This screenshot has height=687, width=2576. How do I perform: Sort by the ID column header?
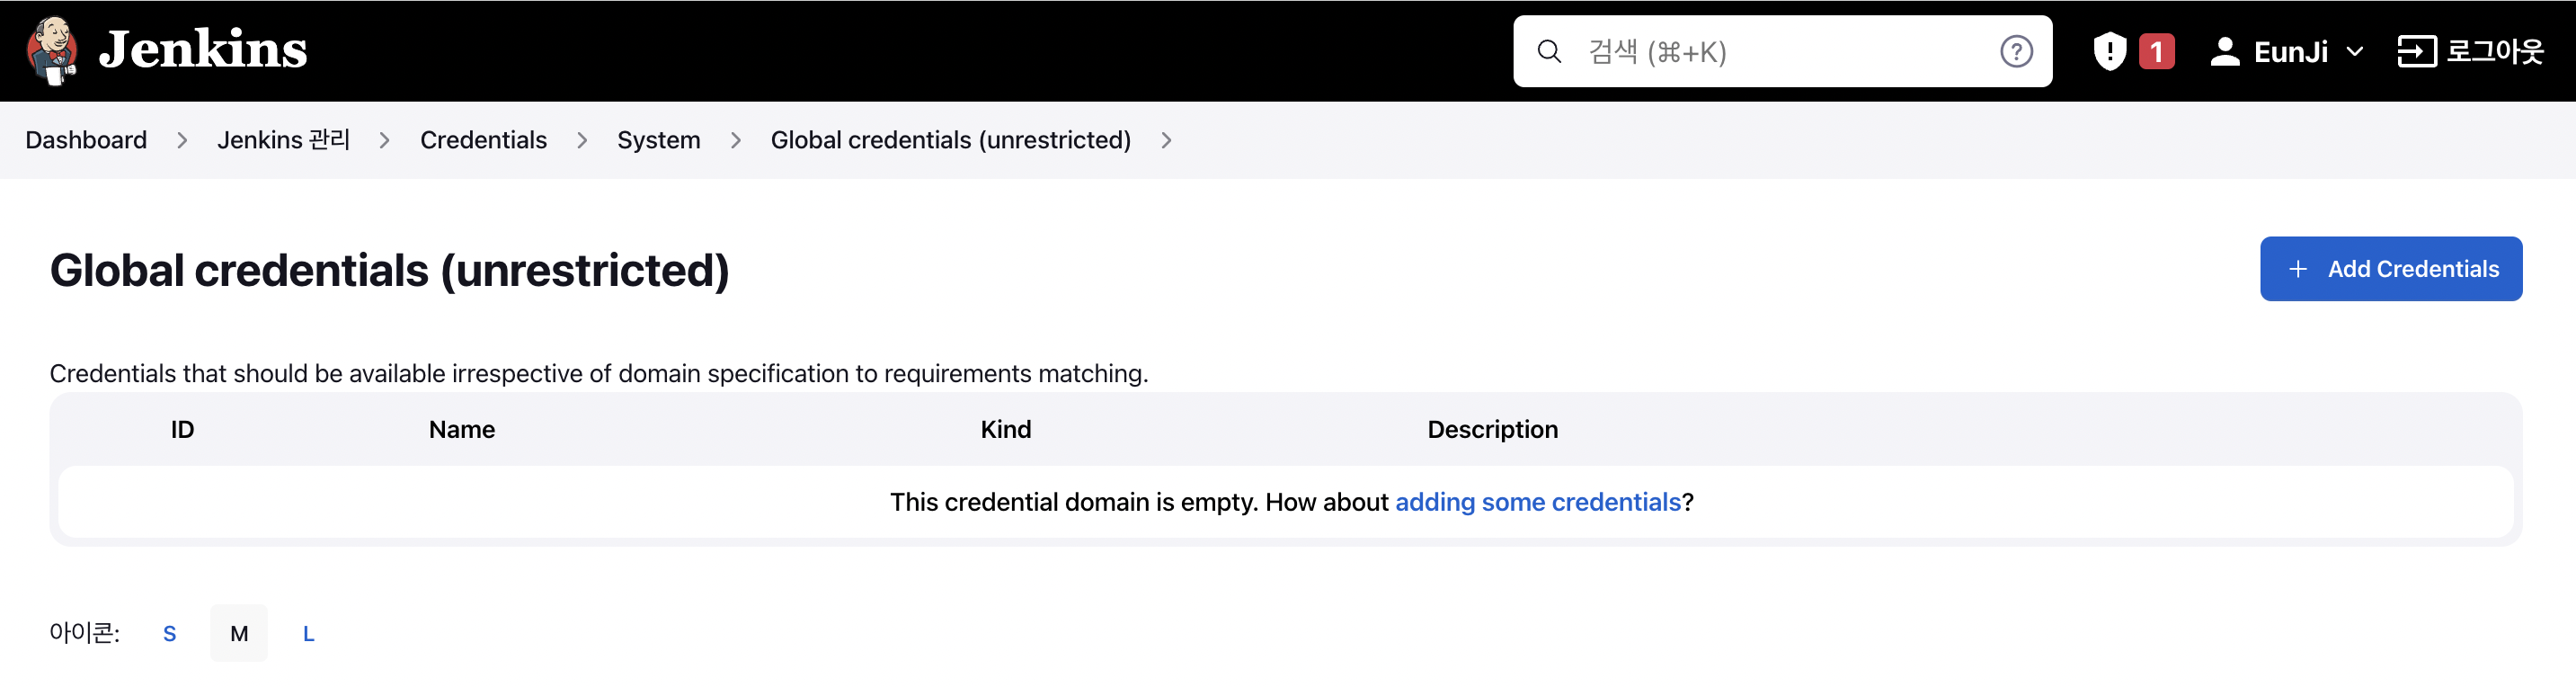click(182, 429)
